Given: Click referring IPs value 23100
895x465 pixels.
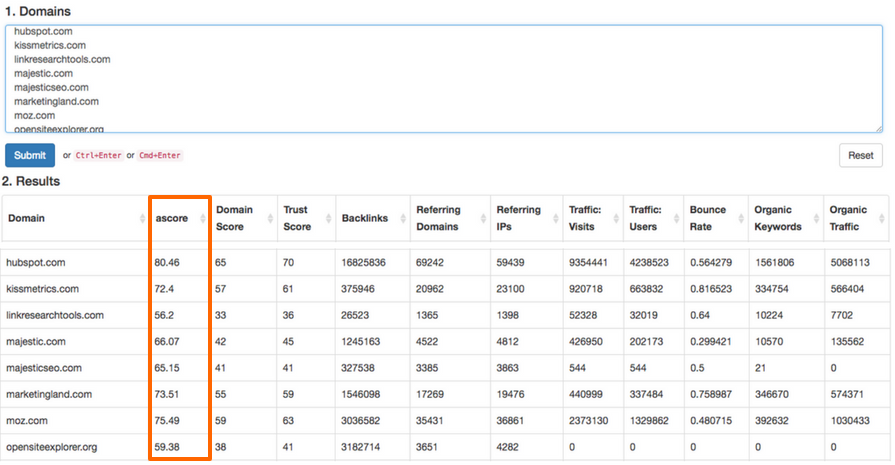Looking at the screenshot, I should 510,289.
